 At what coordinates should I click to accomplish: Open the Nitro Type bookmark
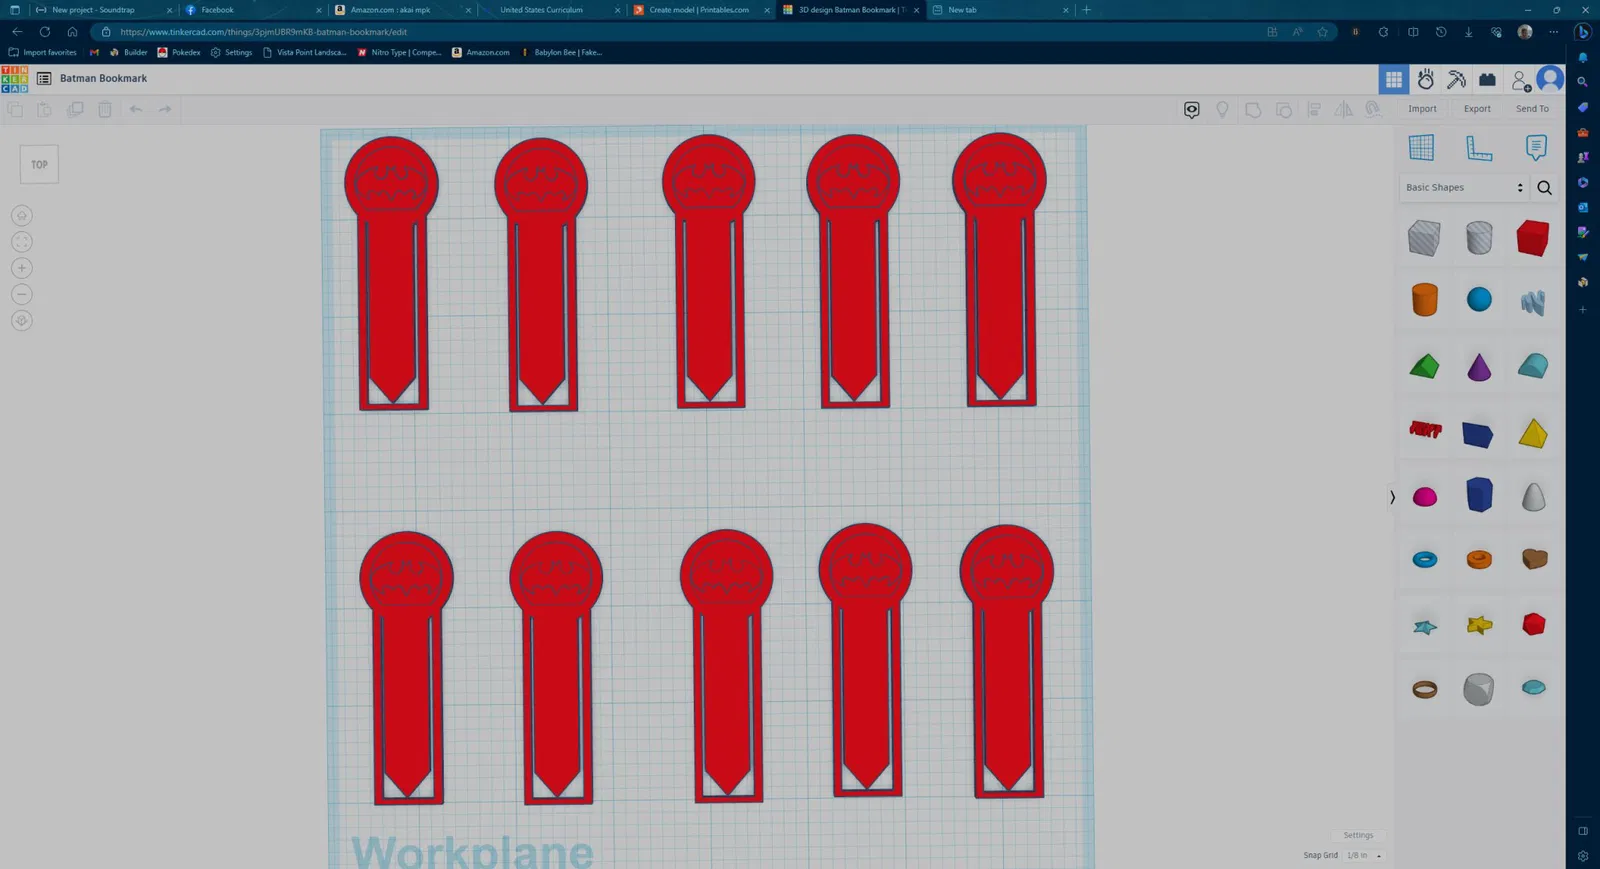pyautogui.click(x=399, y=52)
